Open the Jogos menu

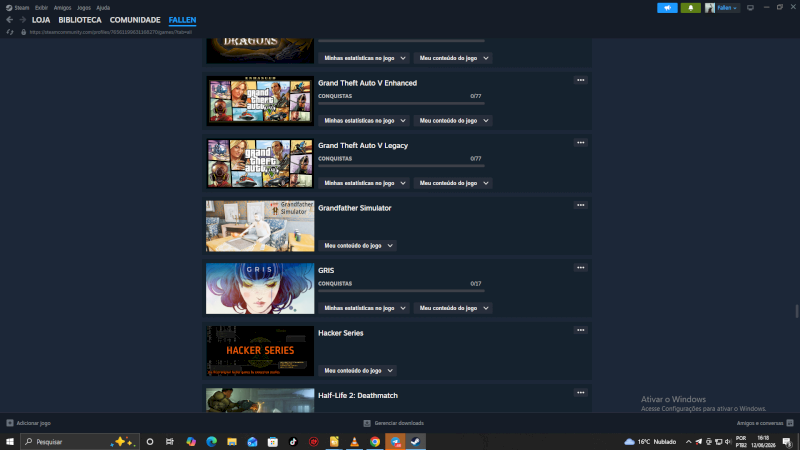click(84, 8)
